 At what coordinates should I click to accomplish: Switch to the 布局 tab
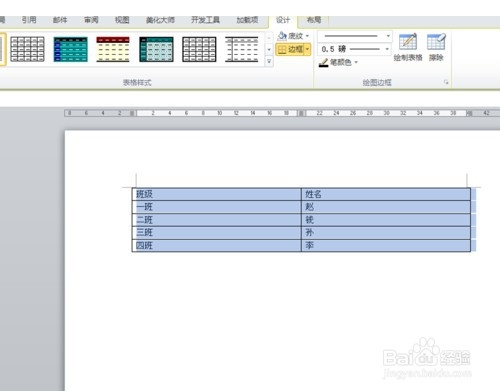314,20
